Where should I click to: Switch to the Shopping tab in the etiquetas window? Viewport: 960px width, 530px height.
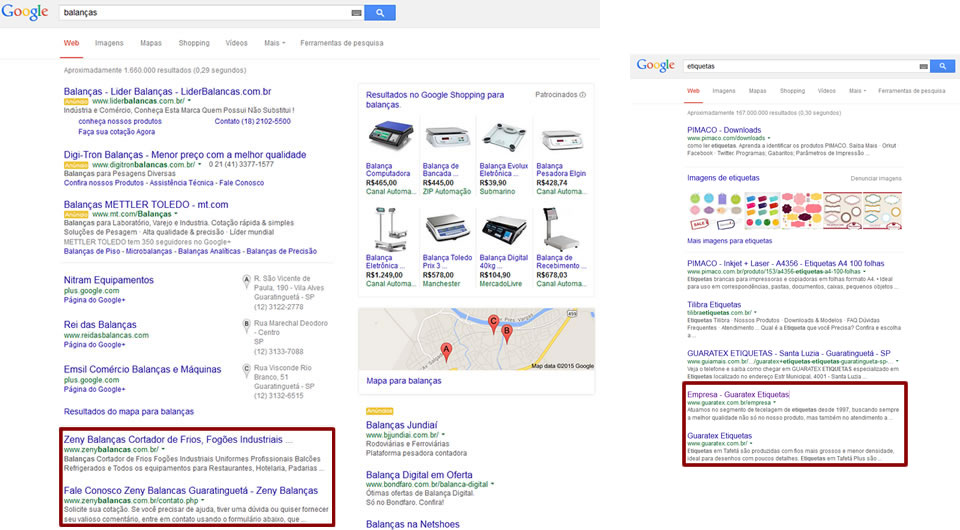click(792, 91)
